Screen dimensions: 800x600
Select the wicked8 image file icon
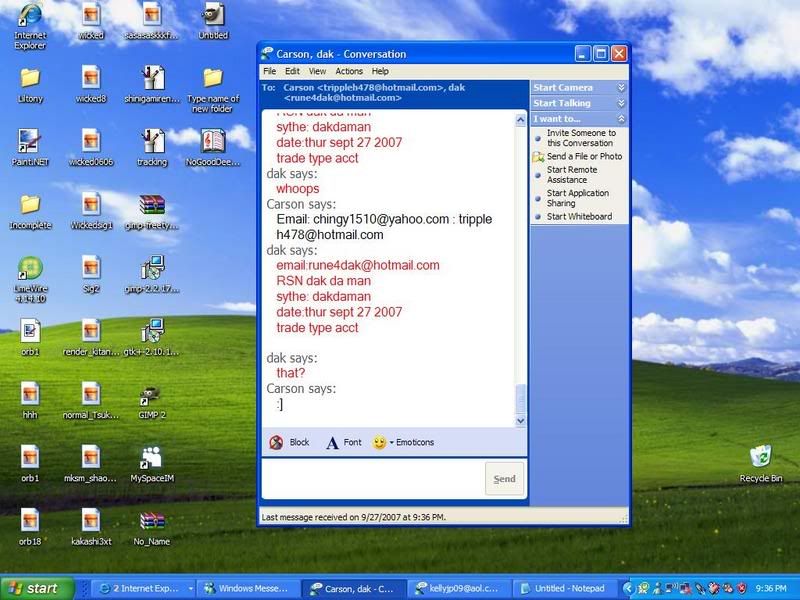pyautogui.click(x=91, y=85)
